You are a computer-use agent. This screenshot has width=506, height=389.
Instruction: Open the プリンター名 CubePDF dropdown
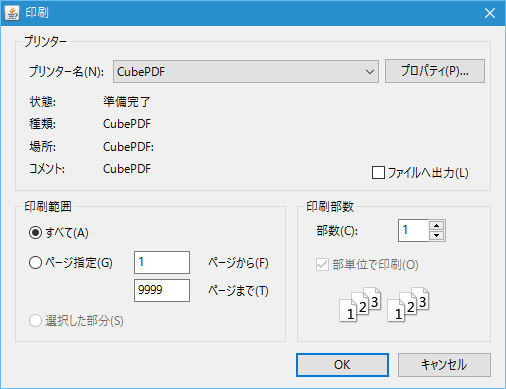pyautogui.click(x=246, y=71)
